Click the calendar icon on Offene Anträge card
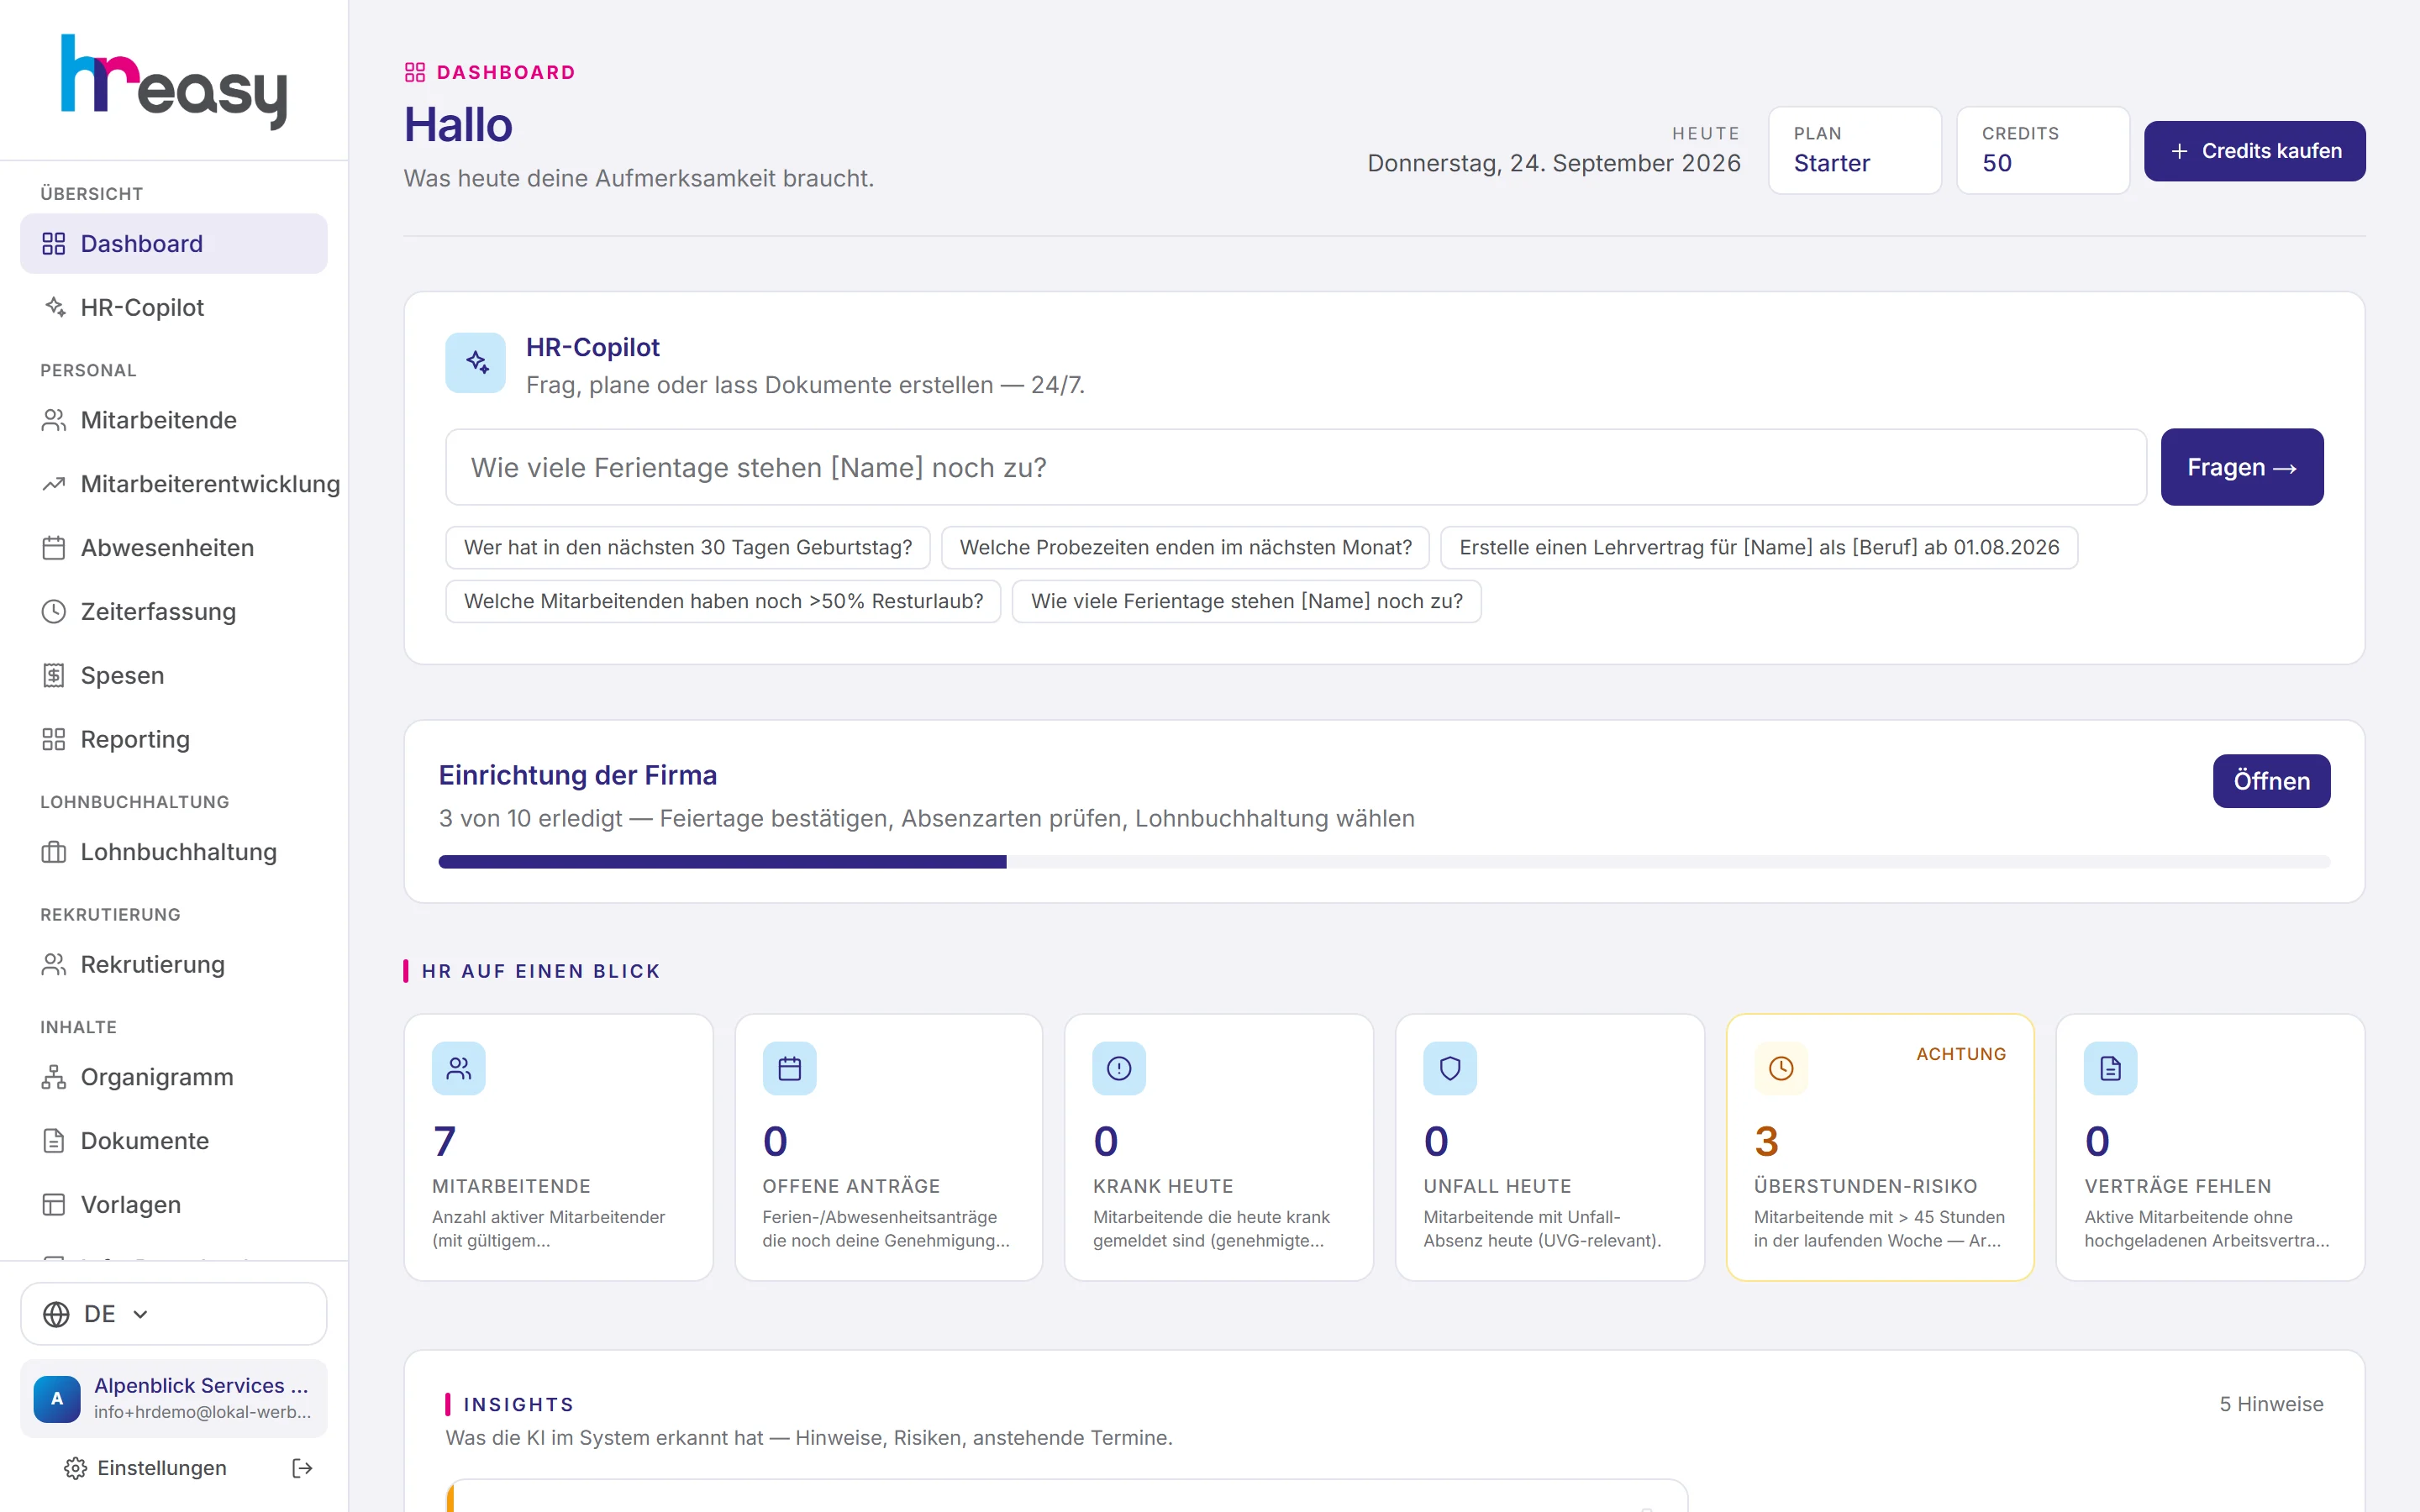 tap(789, 1068)
